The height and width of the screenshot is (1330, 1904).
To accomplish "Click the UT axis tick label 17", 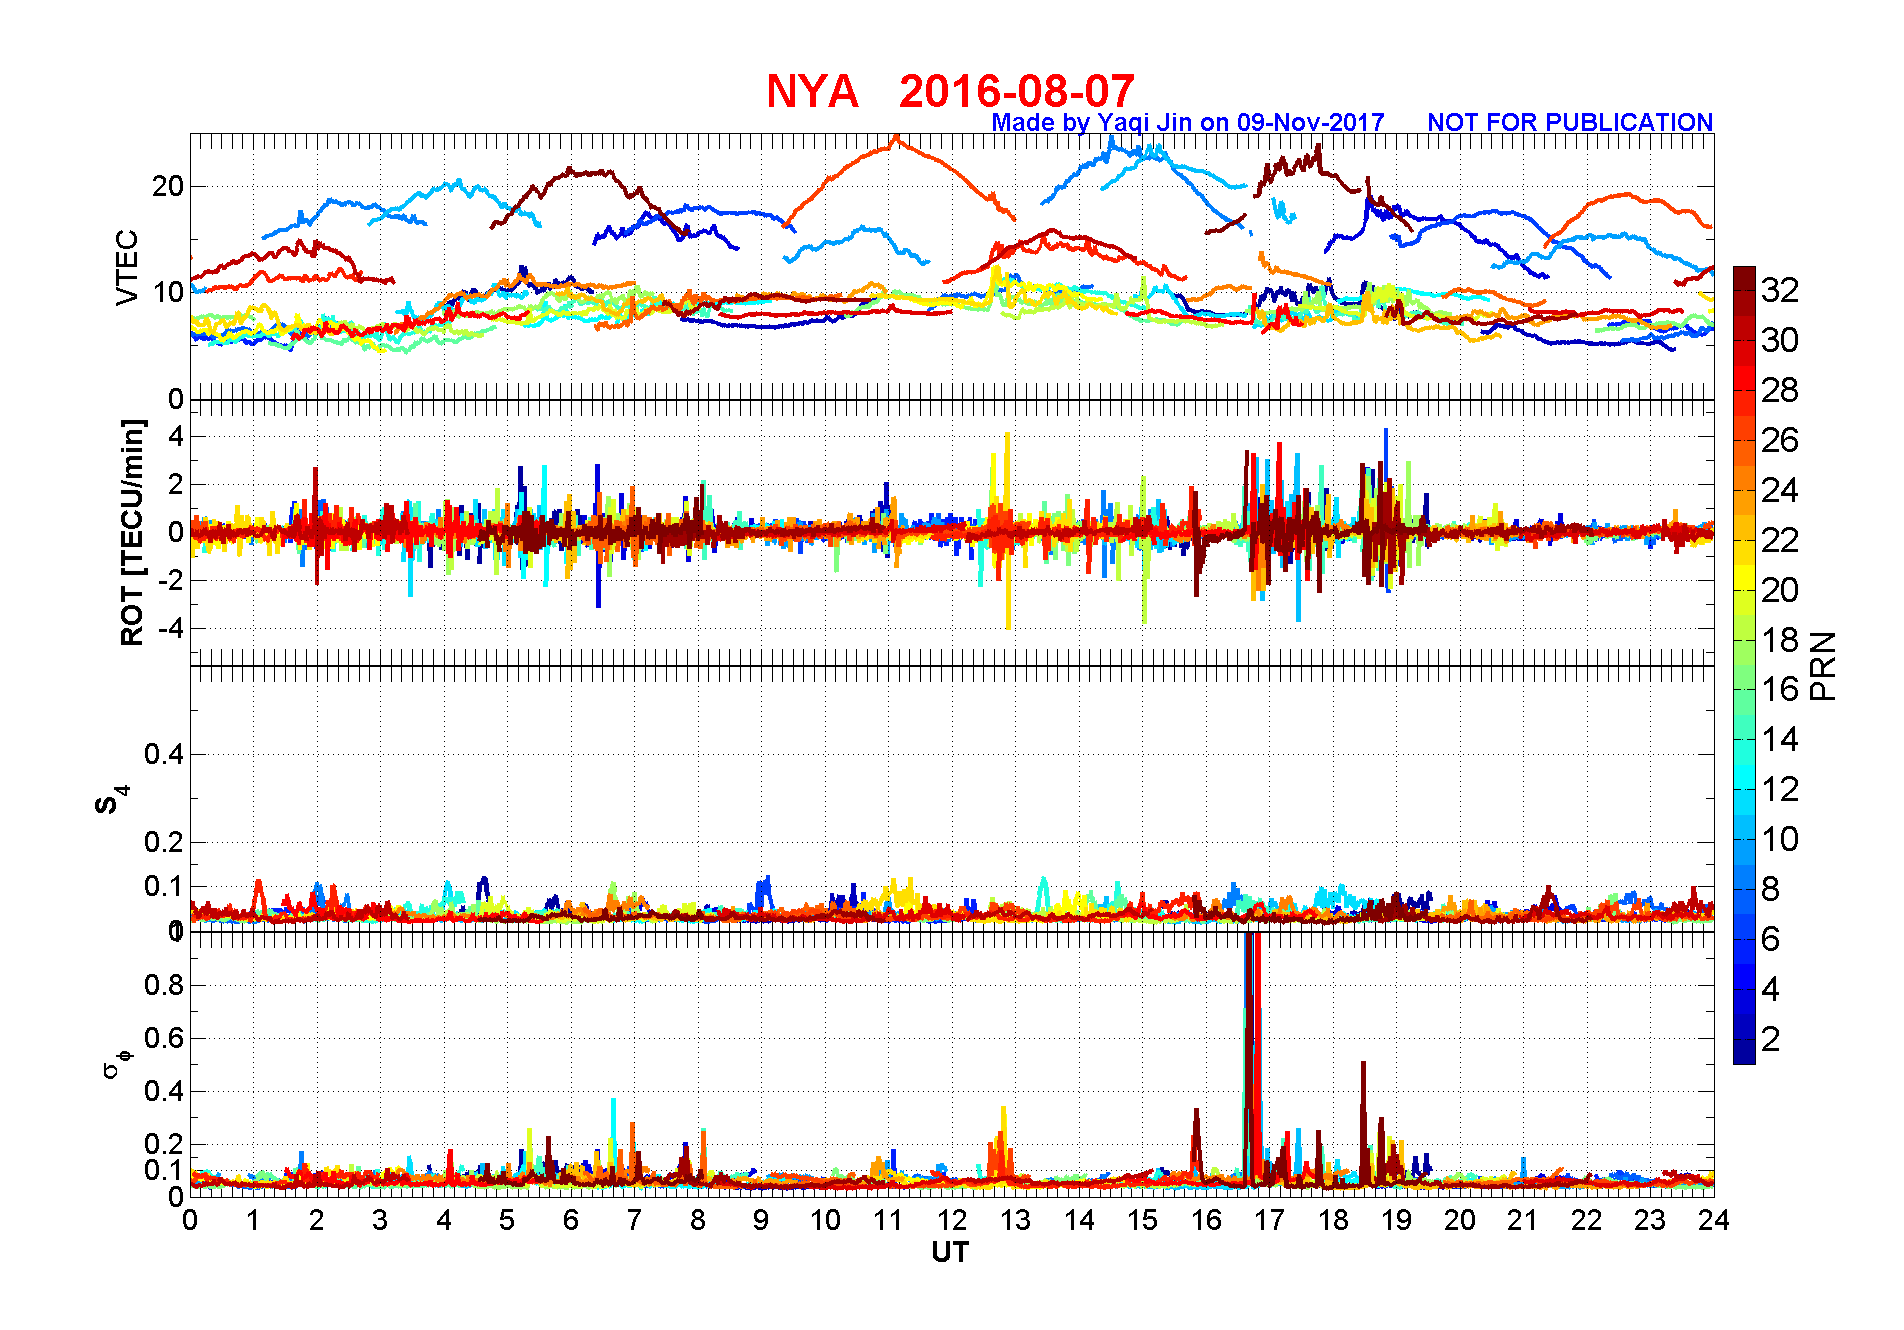I will [1269, 1220].
